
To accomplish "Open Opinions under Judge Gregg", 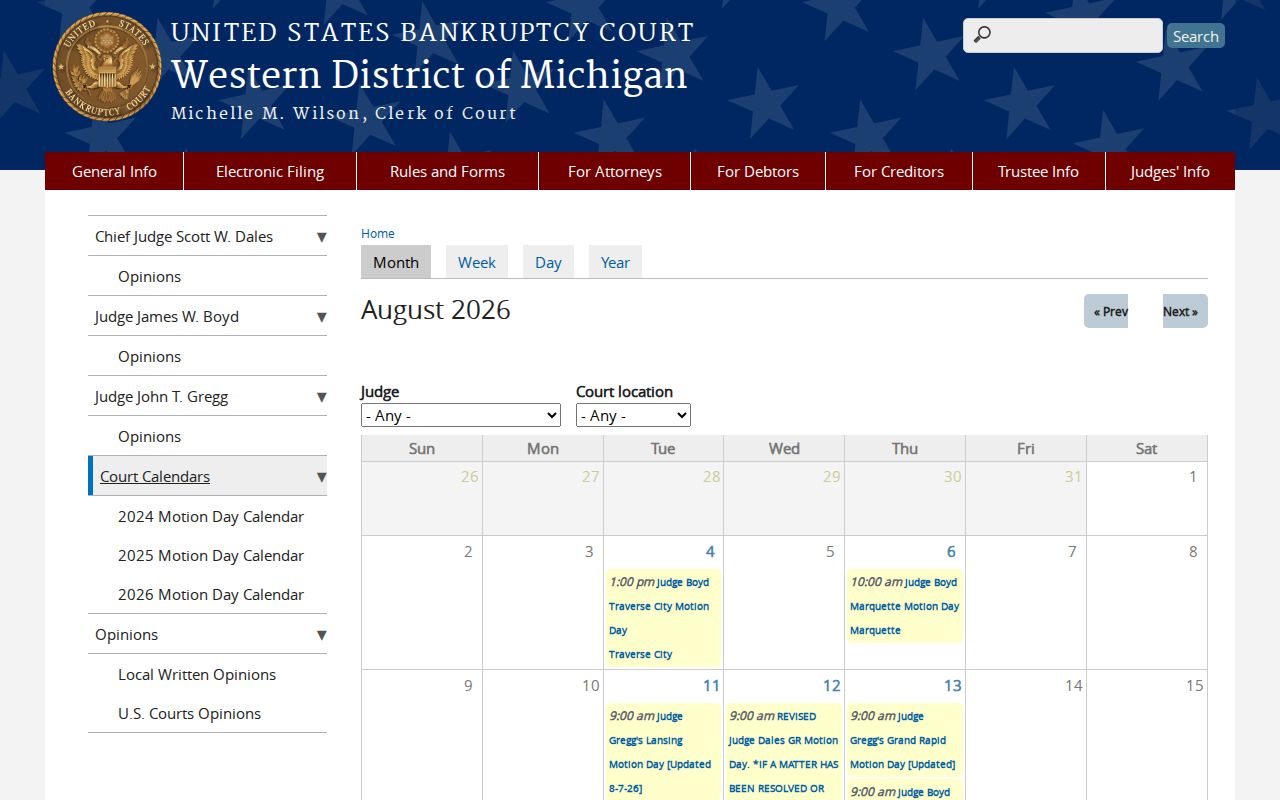I will (149, 436).
